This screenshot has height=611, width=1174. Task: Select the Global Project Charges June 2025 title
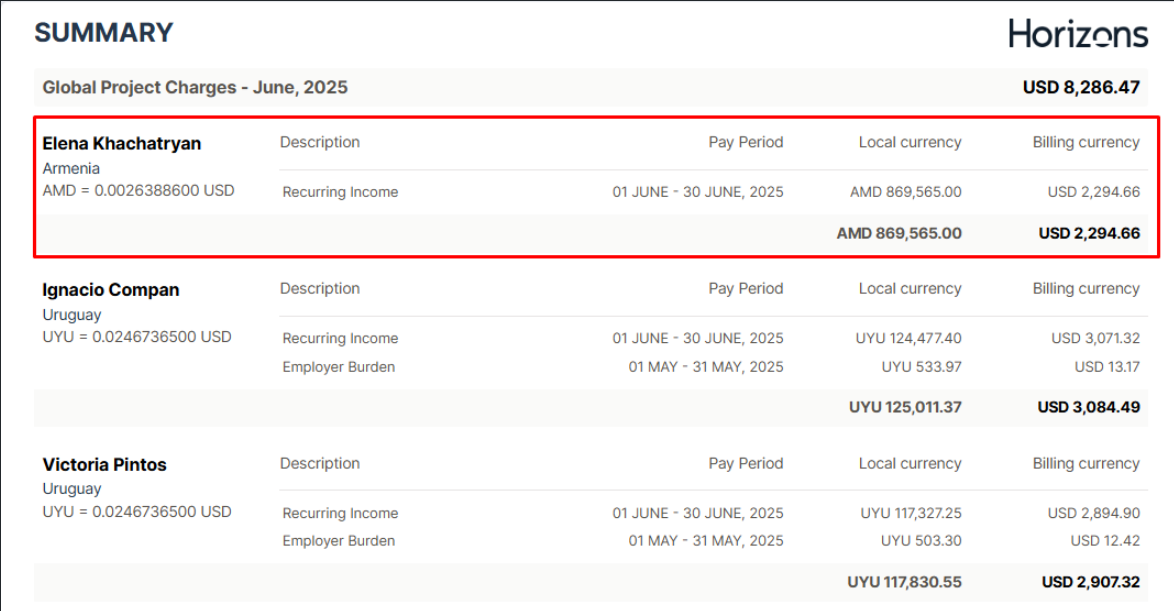pyautogui.click(x=195, y=88)
